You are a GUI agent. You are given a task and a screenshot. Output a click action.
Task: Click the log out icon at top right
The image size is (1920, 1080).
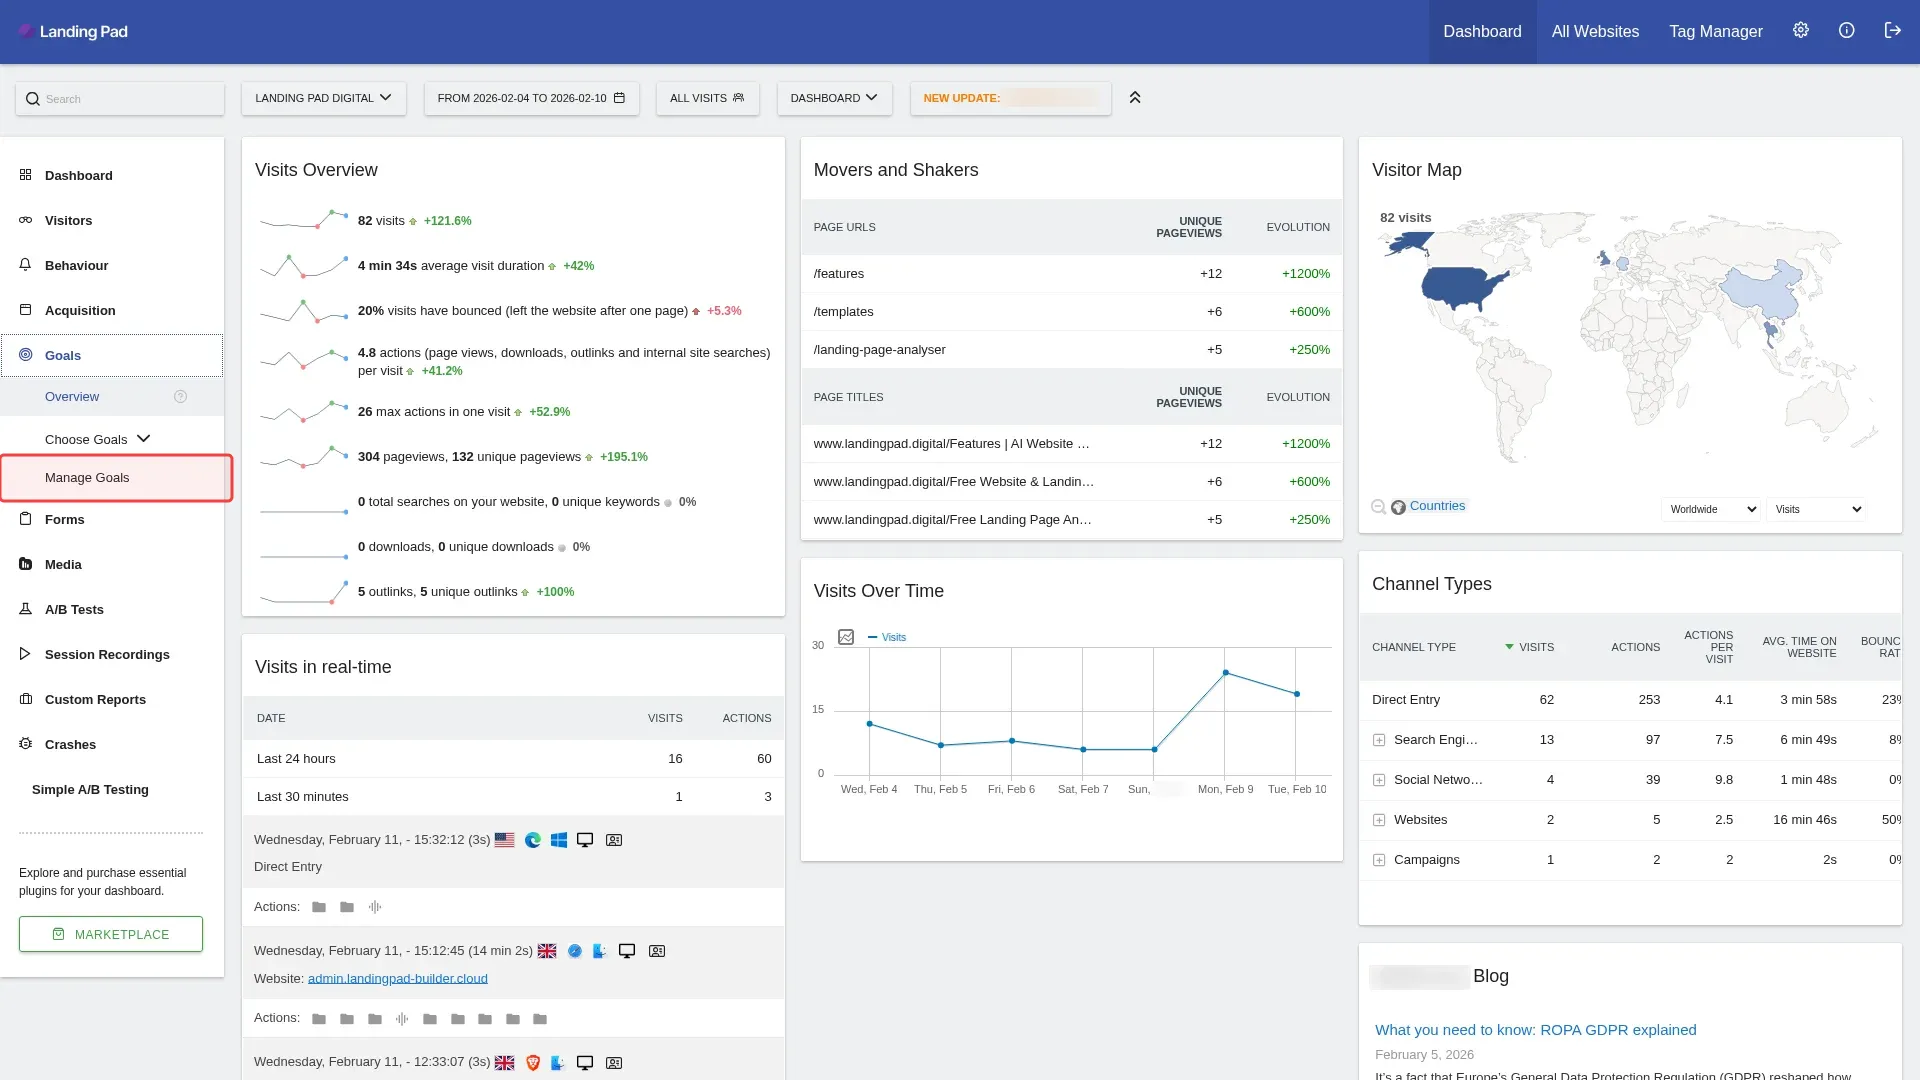[x=1893, y=30]
